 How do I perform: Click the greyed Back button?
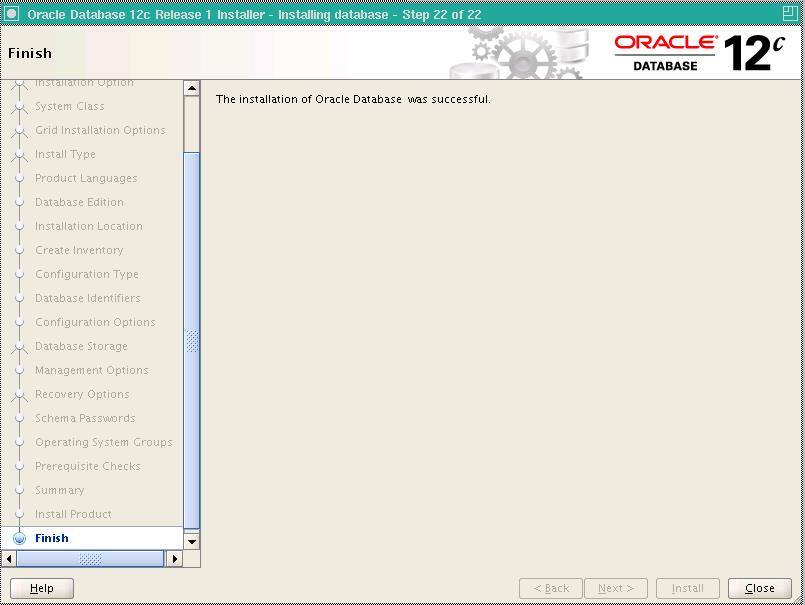coord(551,588)
